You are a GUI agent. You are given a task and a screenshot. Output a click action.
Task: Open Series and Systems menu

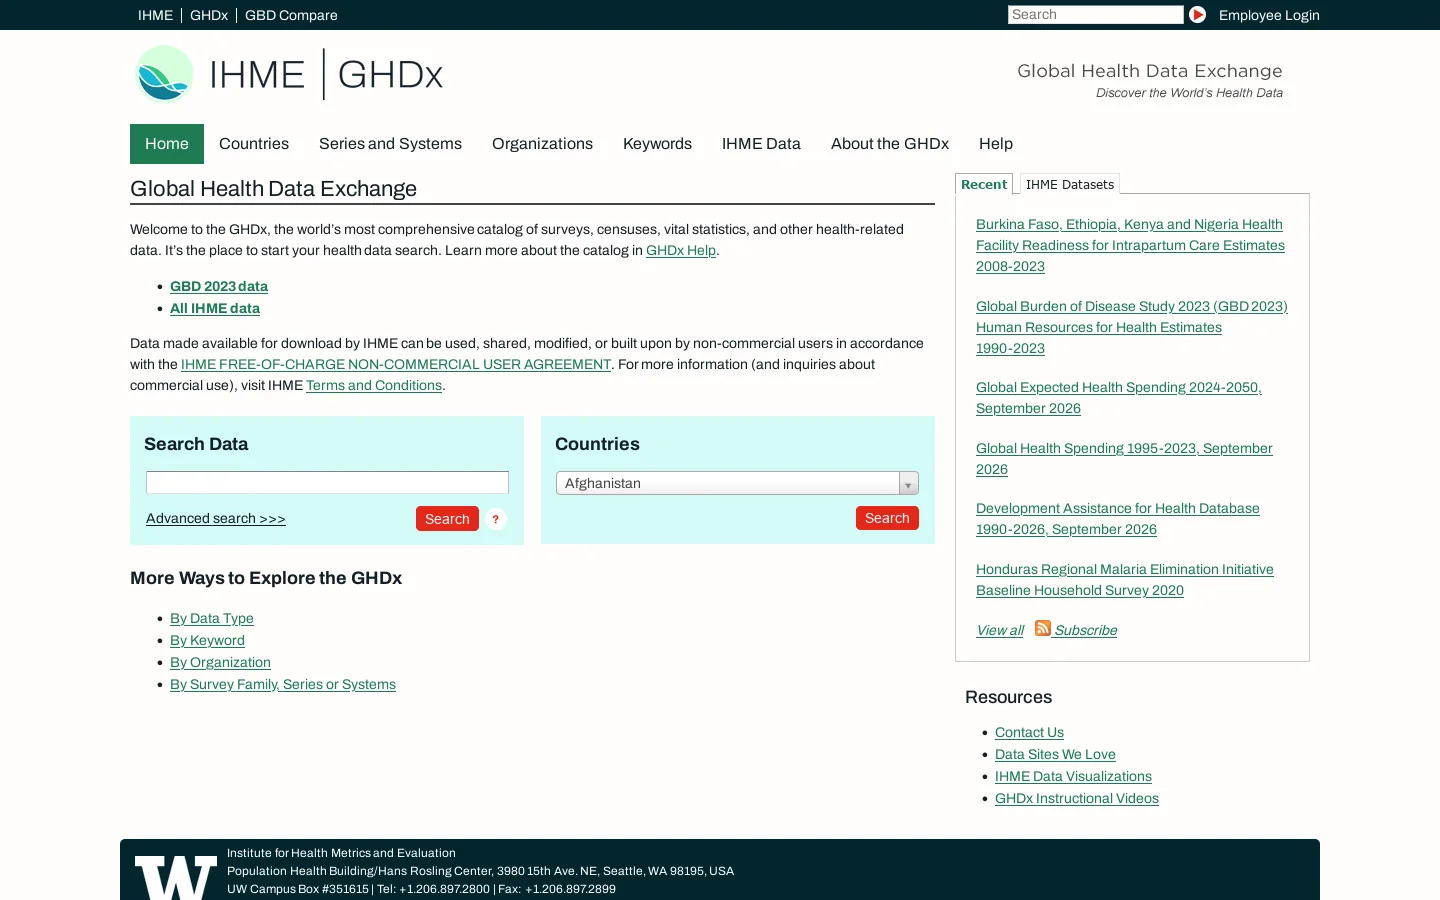[390, 144]
